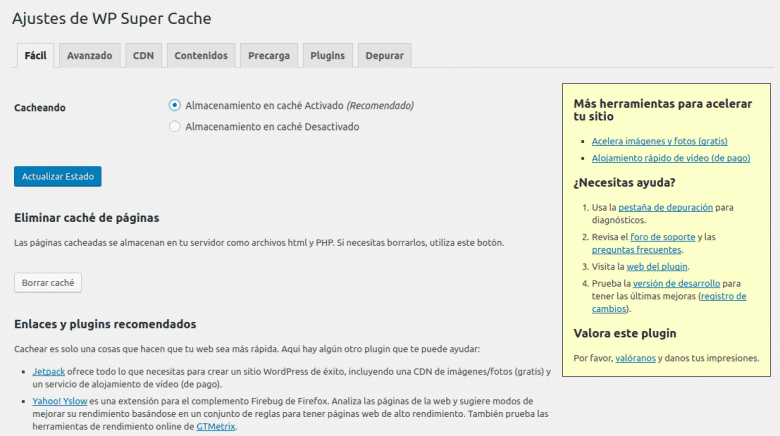Click the Eliminar caché de páginas heading

point(87,218)
